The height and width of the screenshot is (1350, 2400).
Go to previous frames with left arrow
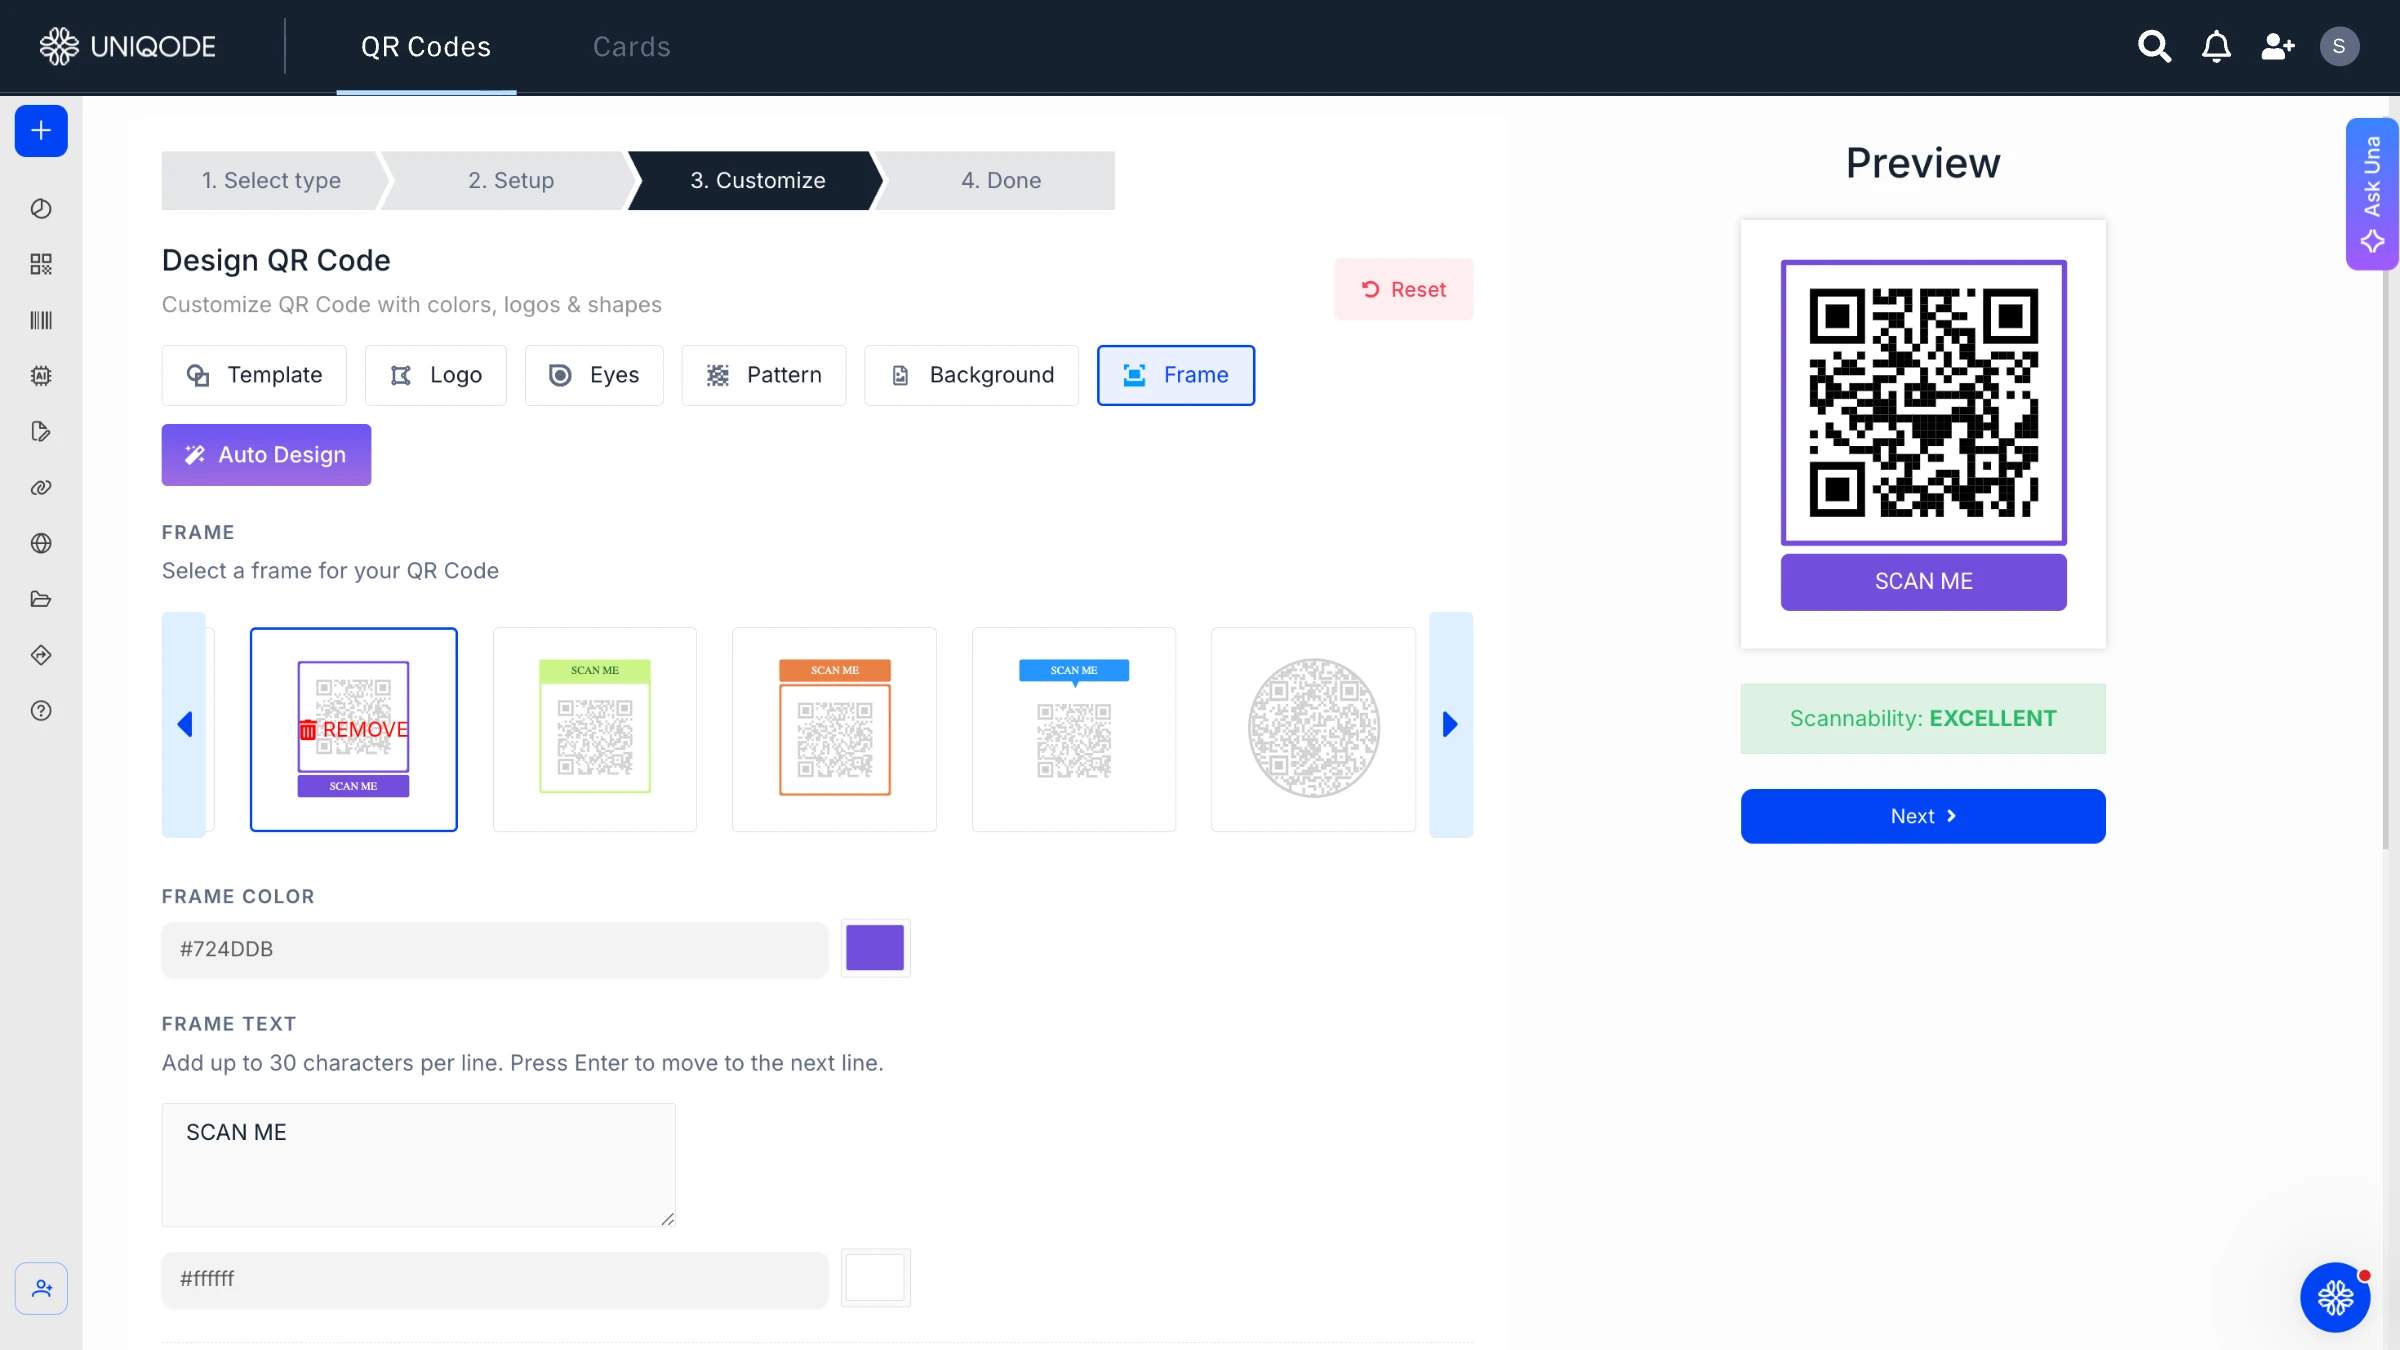pos(184,724)
